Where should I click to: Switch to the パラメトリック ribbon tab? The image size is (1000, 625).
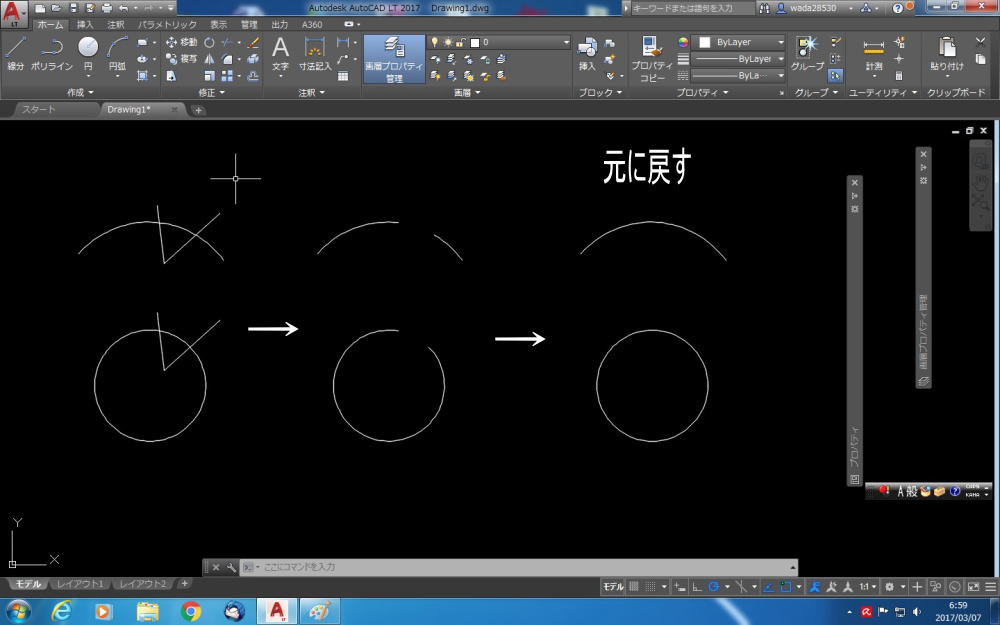click(167, 24)
